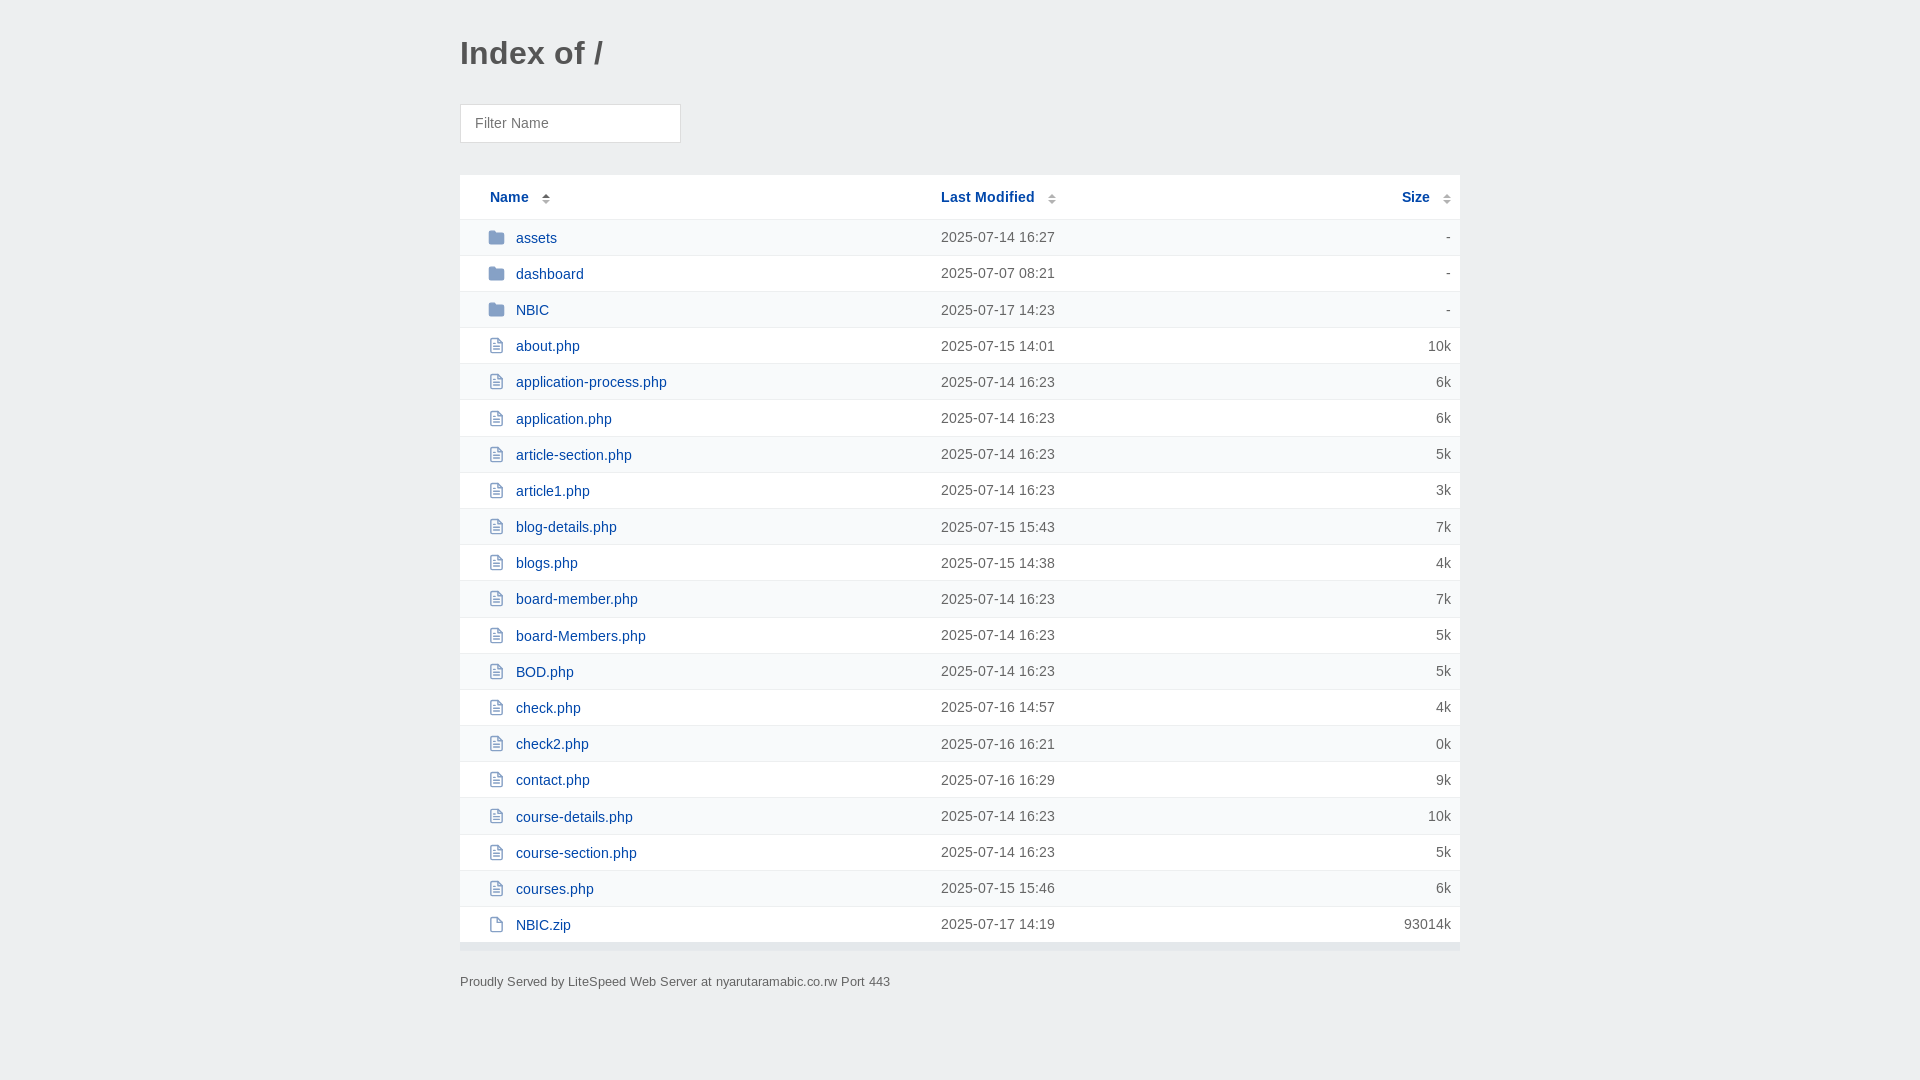The height and width of the screenshot is (1080, 1920).
Task: Click the file icon beside check2.php
Action: (496, 744)
